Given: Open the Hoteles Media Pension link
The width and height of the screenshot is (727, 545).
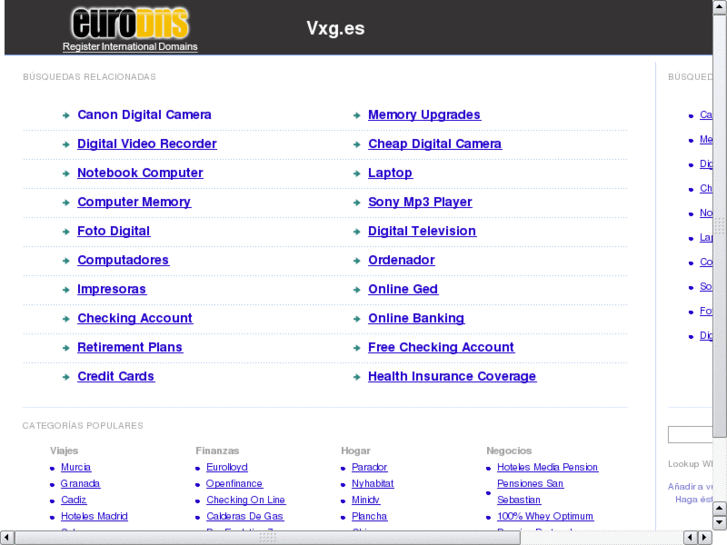Looking at the screenshot, I should click(548, 468).
